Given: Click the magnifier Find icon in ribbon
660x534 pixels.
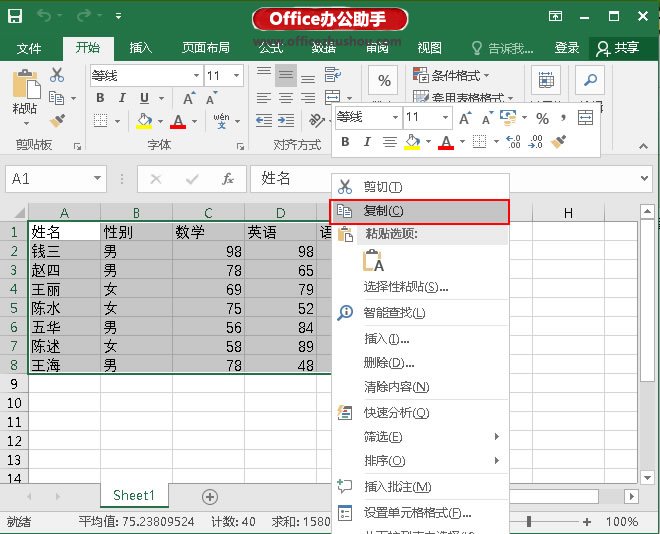Looking at the screenshot, I should [590, 80].
